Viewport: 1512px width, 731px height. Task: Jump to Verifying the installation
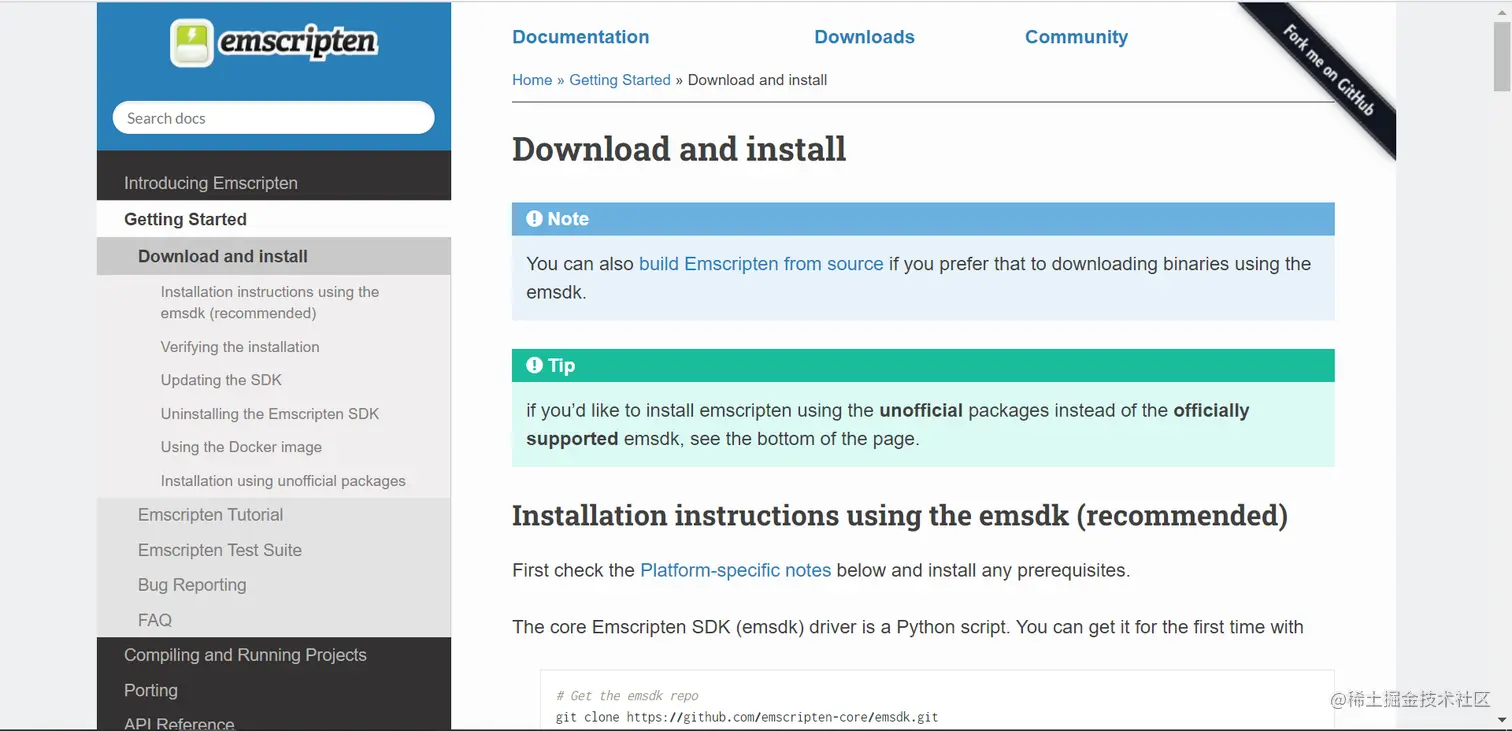240,347
